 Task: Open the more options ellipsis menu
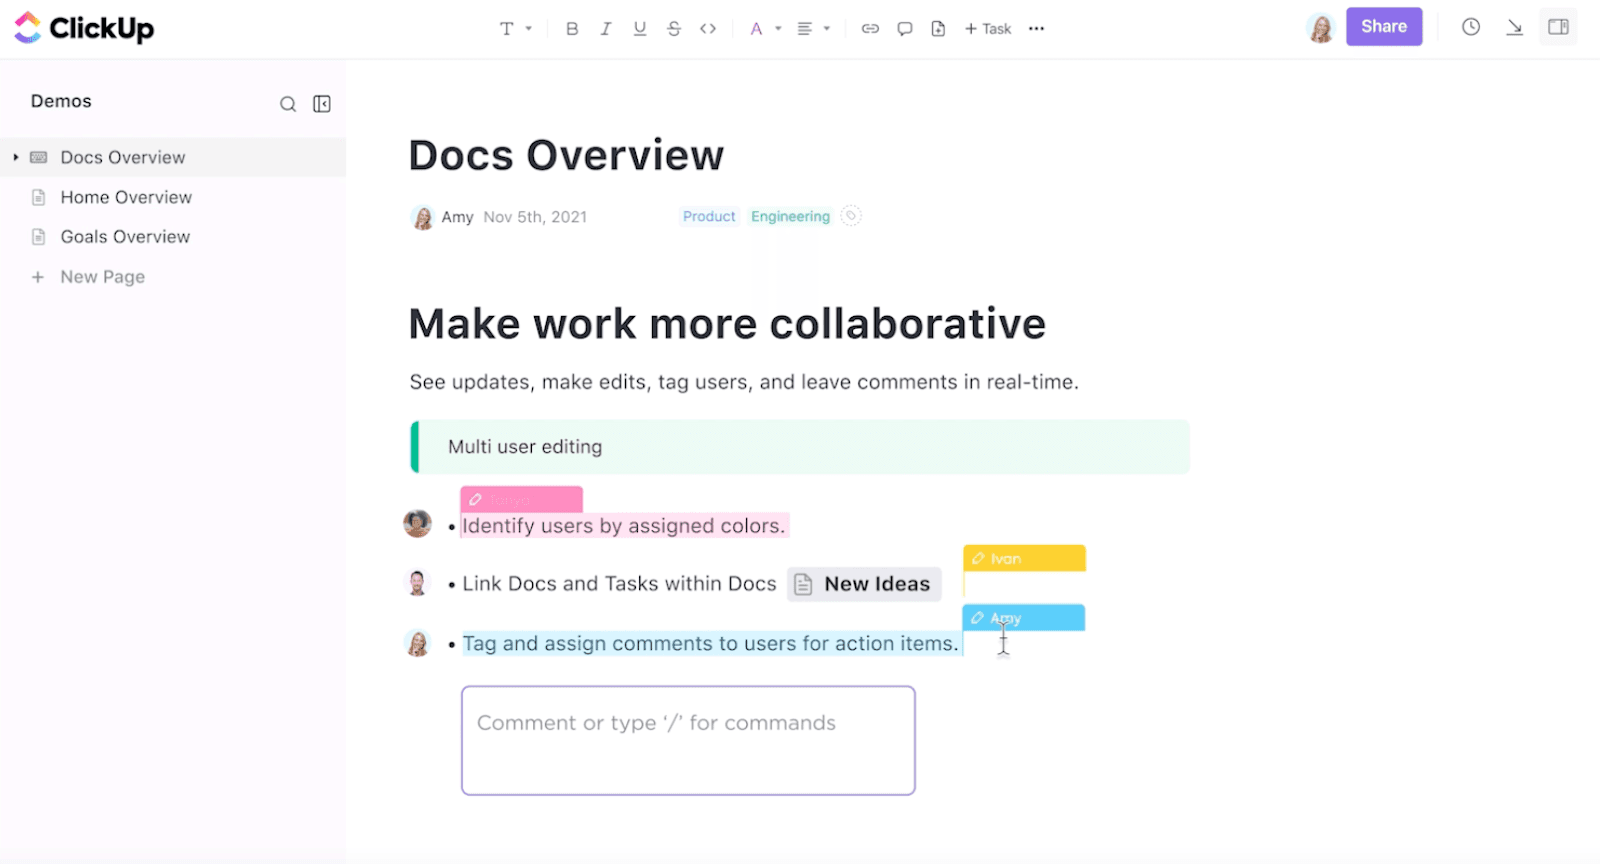1036,29
